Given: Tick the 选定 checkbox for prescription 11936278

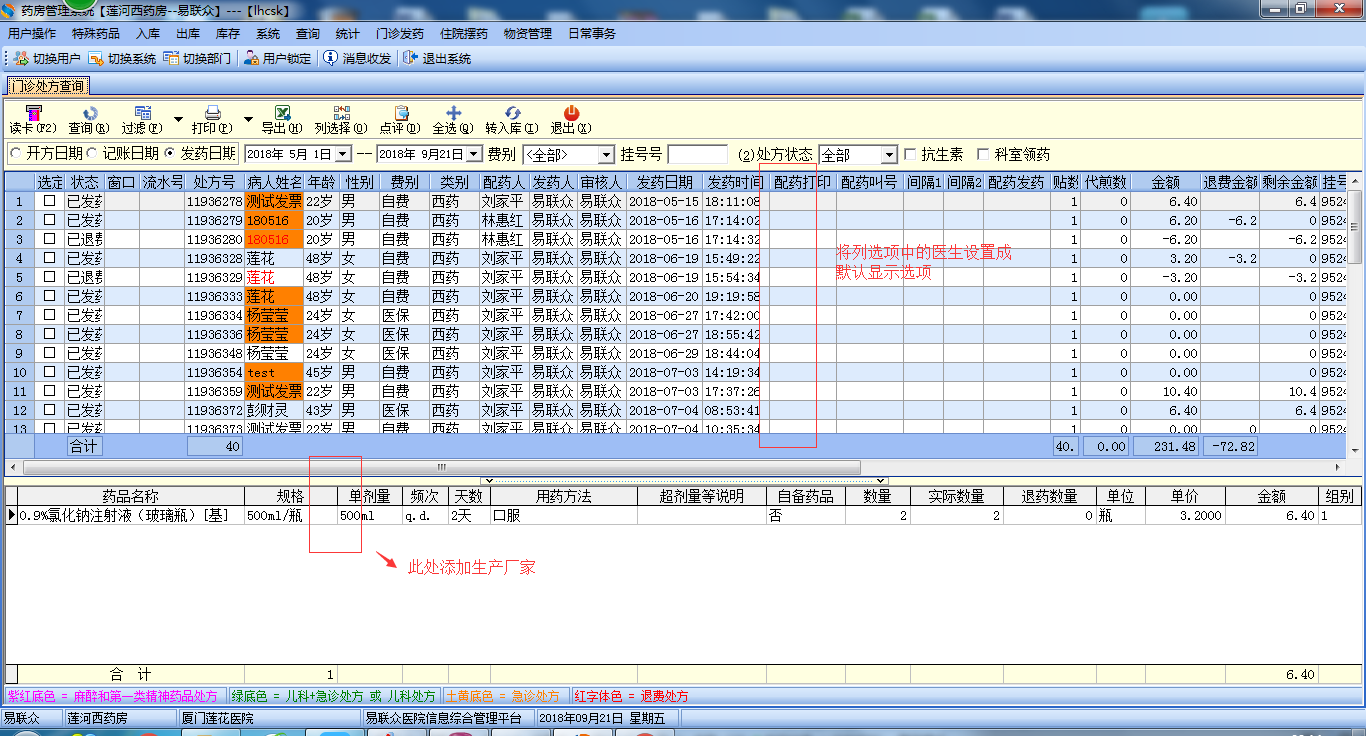Looking at the screenshot, I should click(x=50, y=201).
